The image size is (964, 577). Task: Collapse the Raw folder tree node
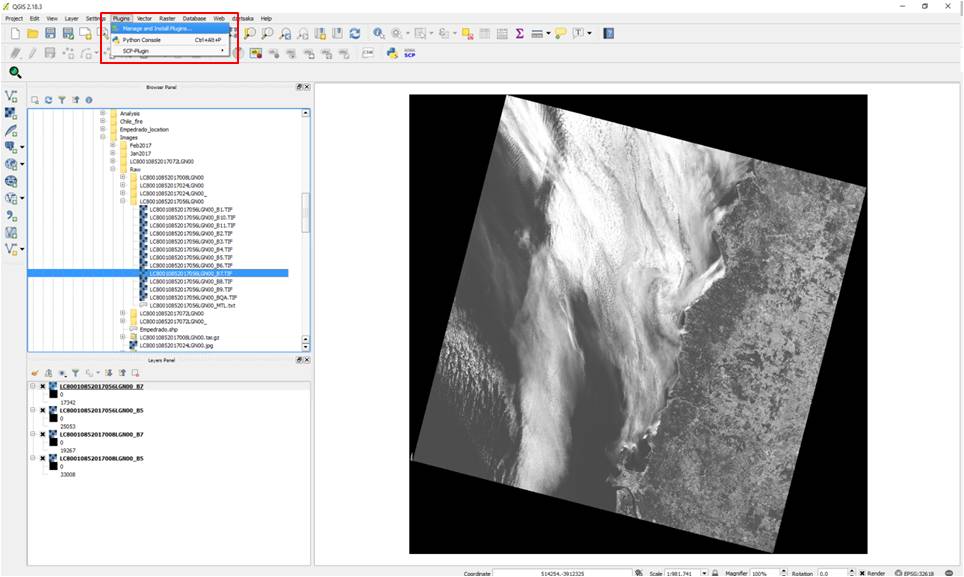click(112, 170)
